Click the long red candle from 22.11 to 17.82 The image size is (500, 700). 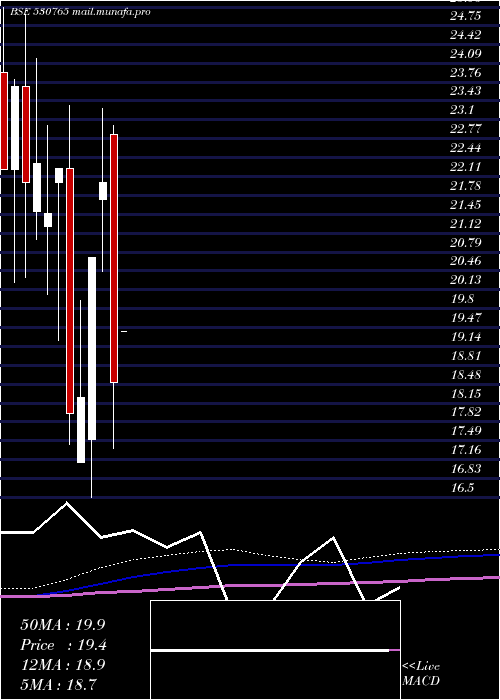[x=70, y=291]
